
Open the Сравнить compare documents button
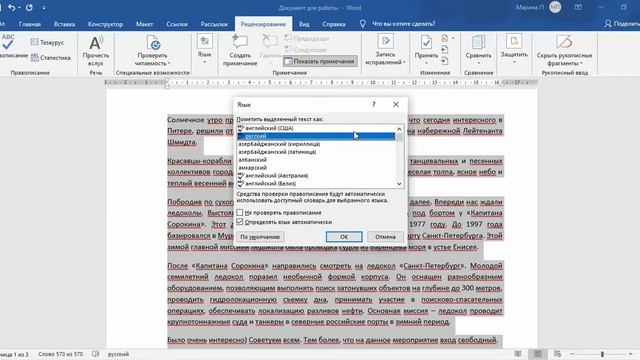click(478, 49)
